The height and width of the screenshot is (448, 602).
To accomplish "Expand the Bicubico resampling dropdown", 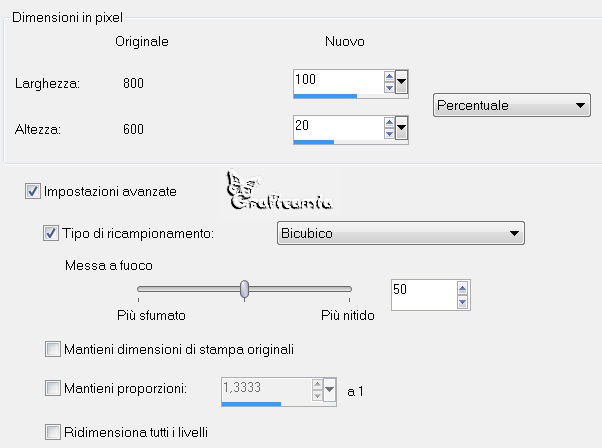I will 400,233.
